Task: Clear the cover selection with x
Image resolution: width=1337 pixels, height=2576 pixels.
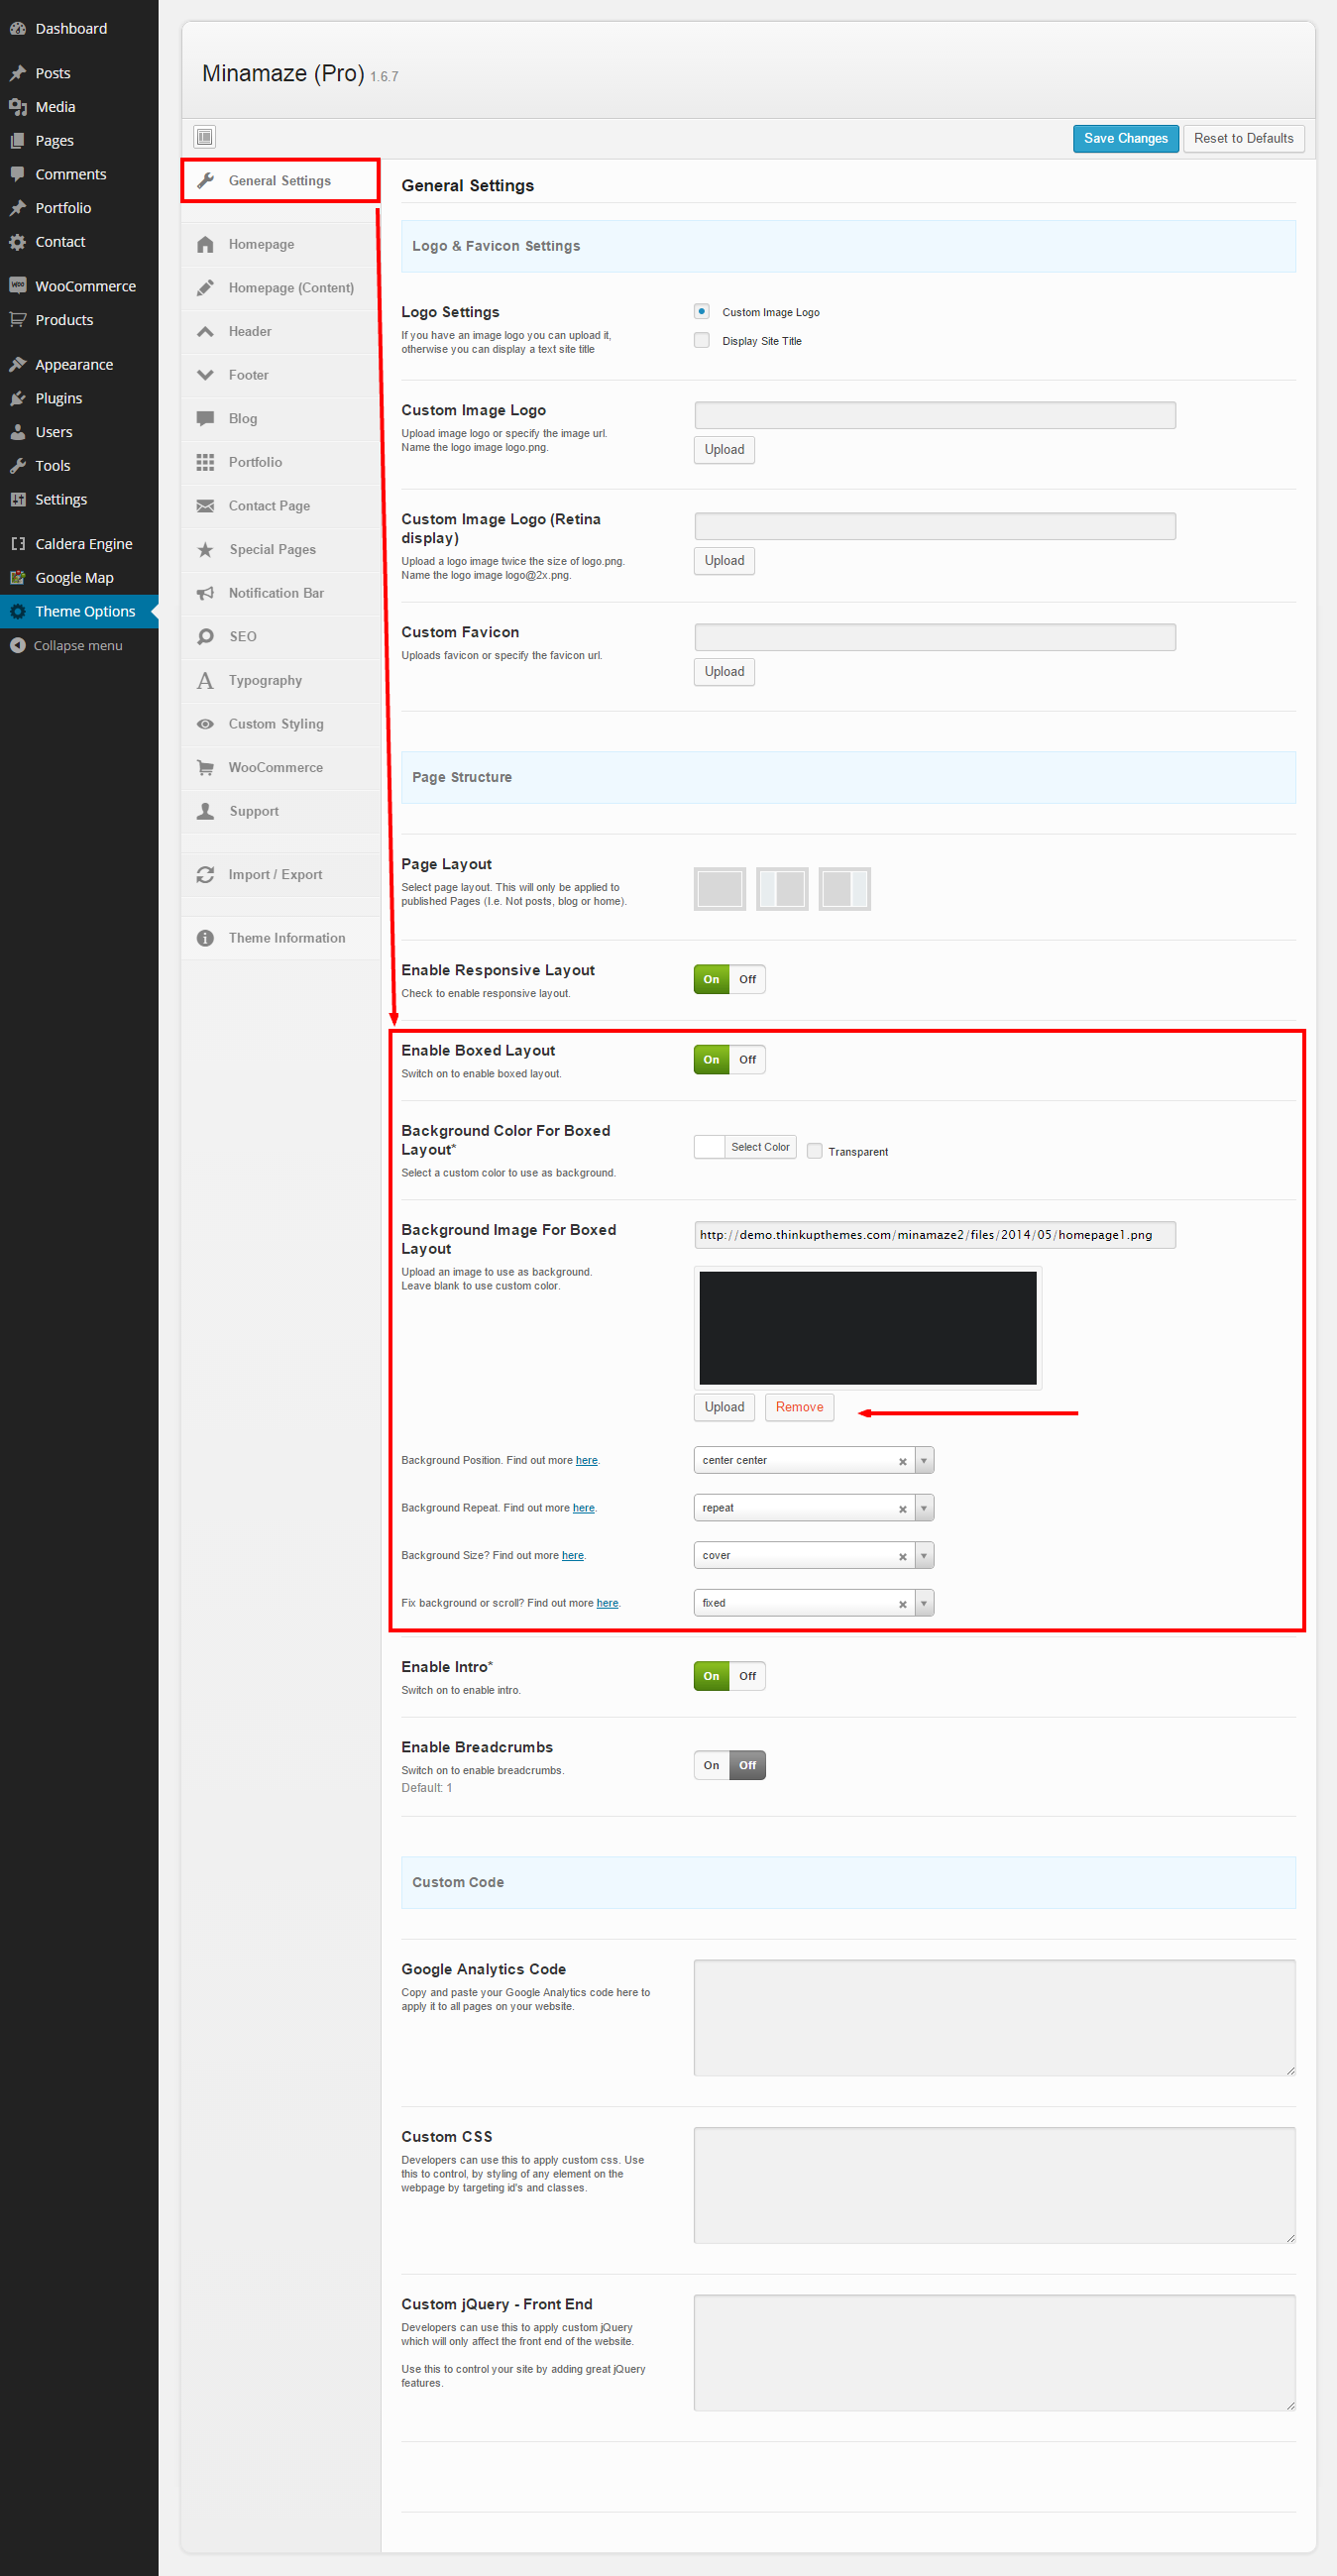Action: [902, 1556]
